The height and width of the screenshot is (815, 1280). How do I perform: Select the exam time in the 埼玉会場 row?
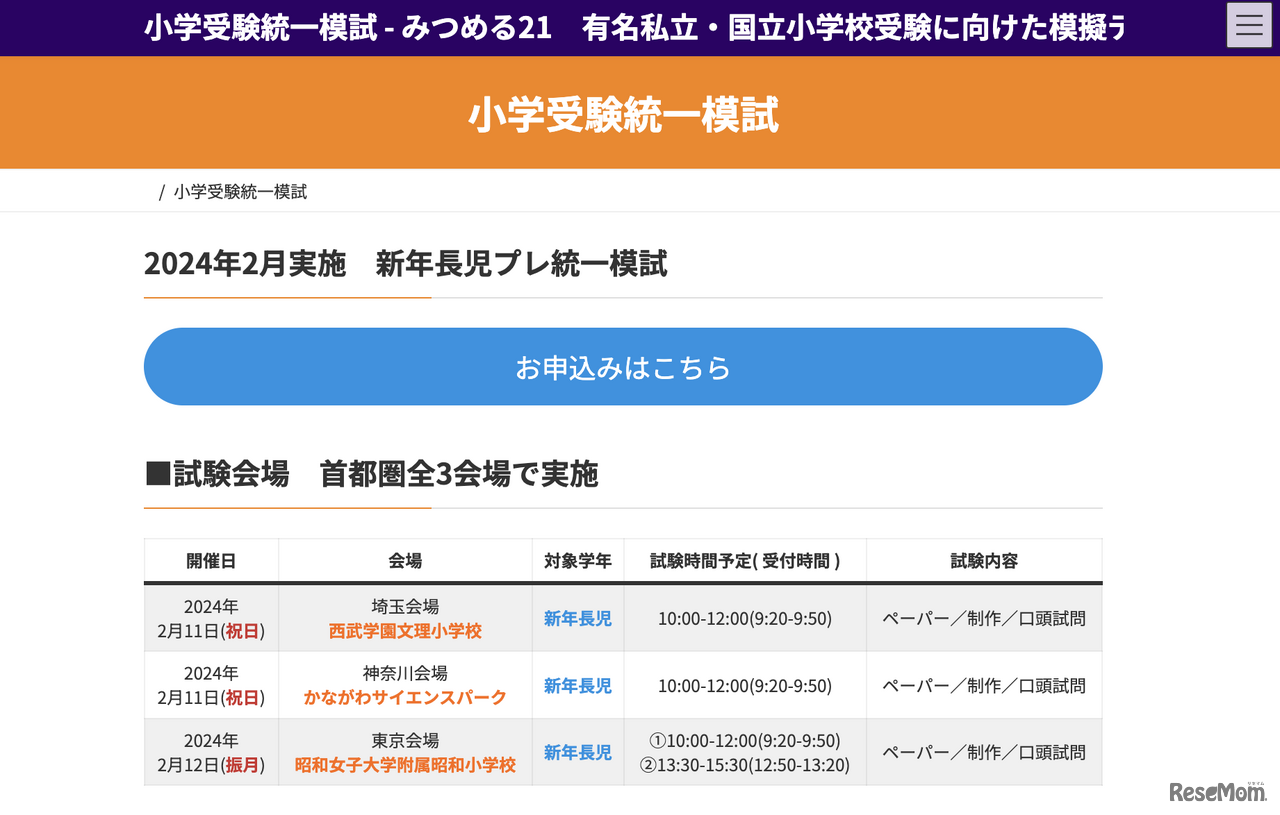pos(745,619)
